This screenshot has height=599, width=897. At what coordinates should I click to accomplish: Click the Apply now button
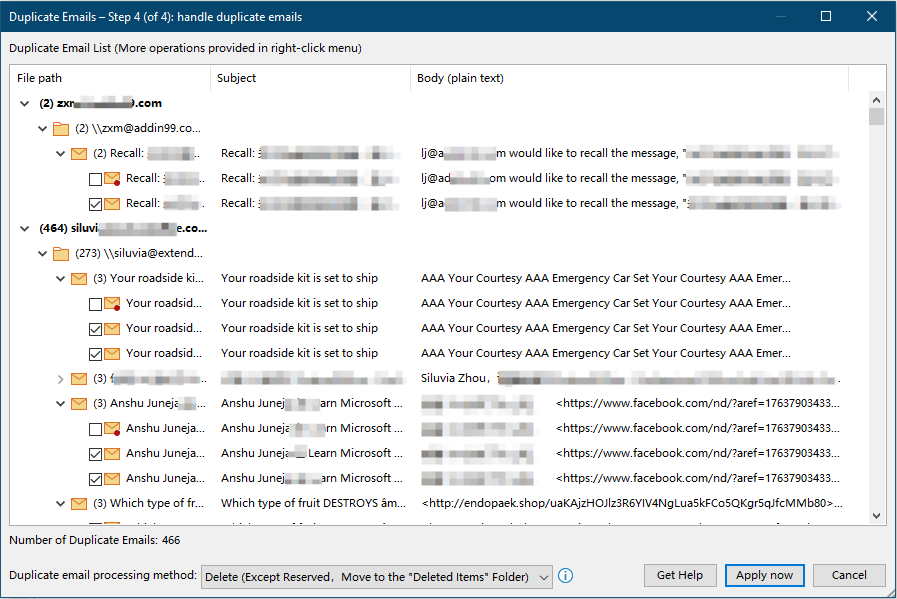click(x=764, y=575)
